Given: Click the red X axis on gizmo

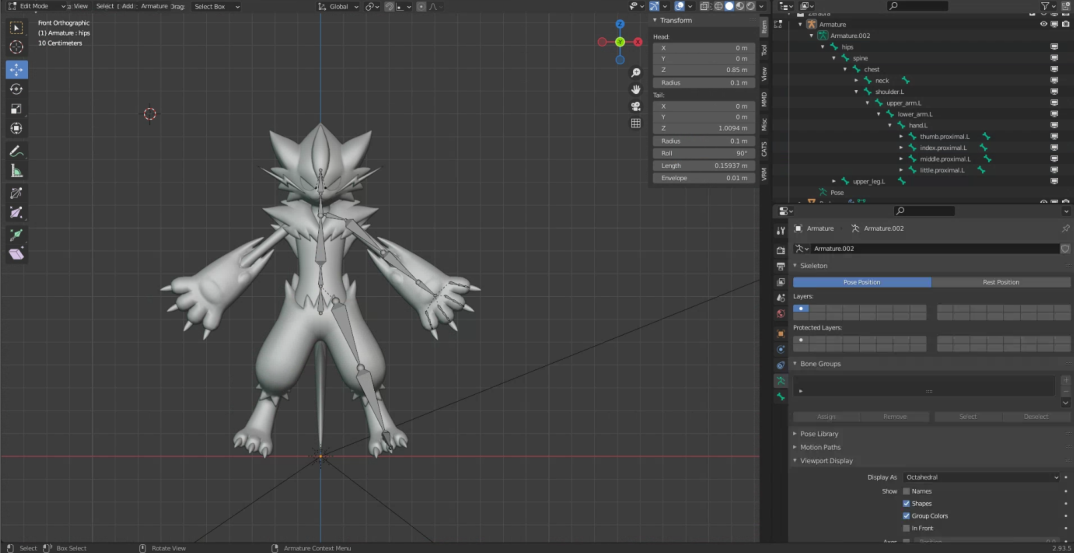Looking at the screenshot, I should point(638,42).
